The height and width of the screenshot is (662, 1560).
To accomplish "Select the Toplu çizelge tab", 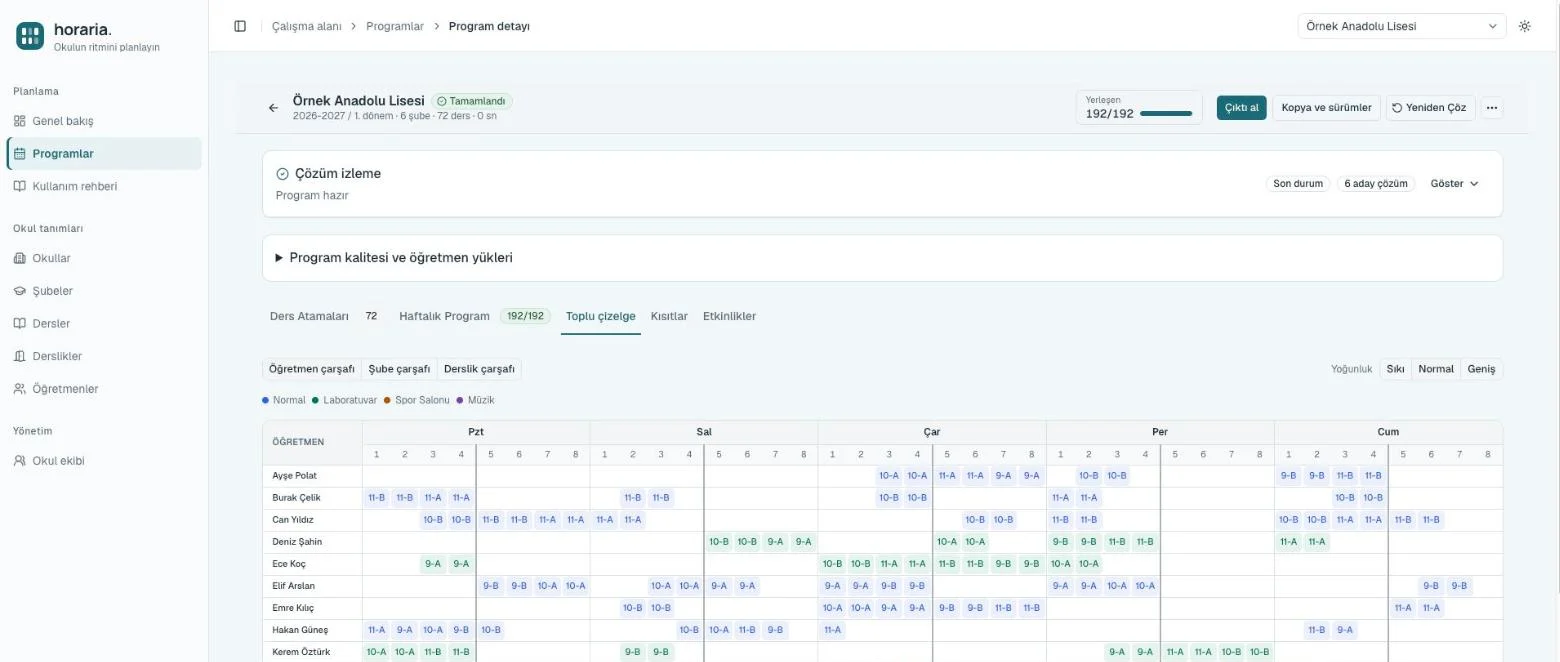I will [x=601, y=316].
